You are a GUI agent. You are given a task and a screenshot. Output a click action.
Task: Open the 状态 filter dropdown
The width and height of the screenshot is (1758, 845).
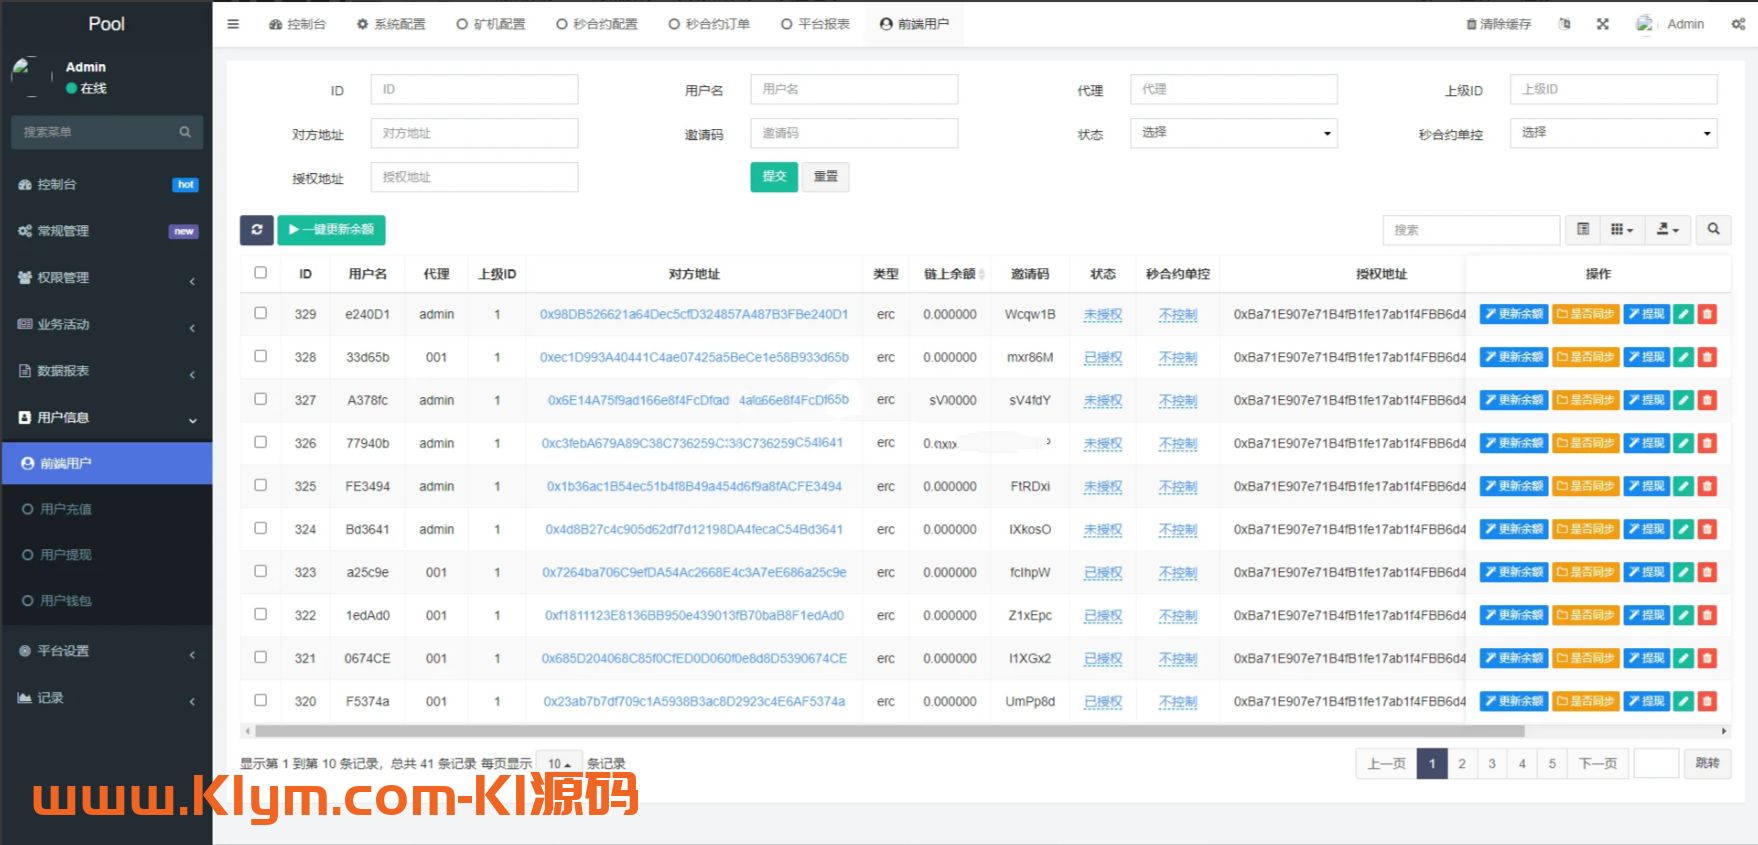1234,133
